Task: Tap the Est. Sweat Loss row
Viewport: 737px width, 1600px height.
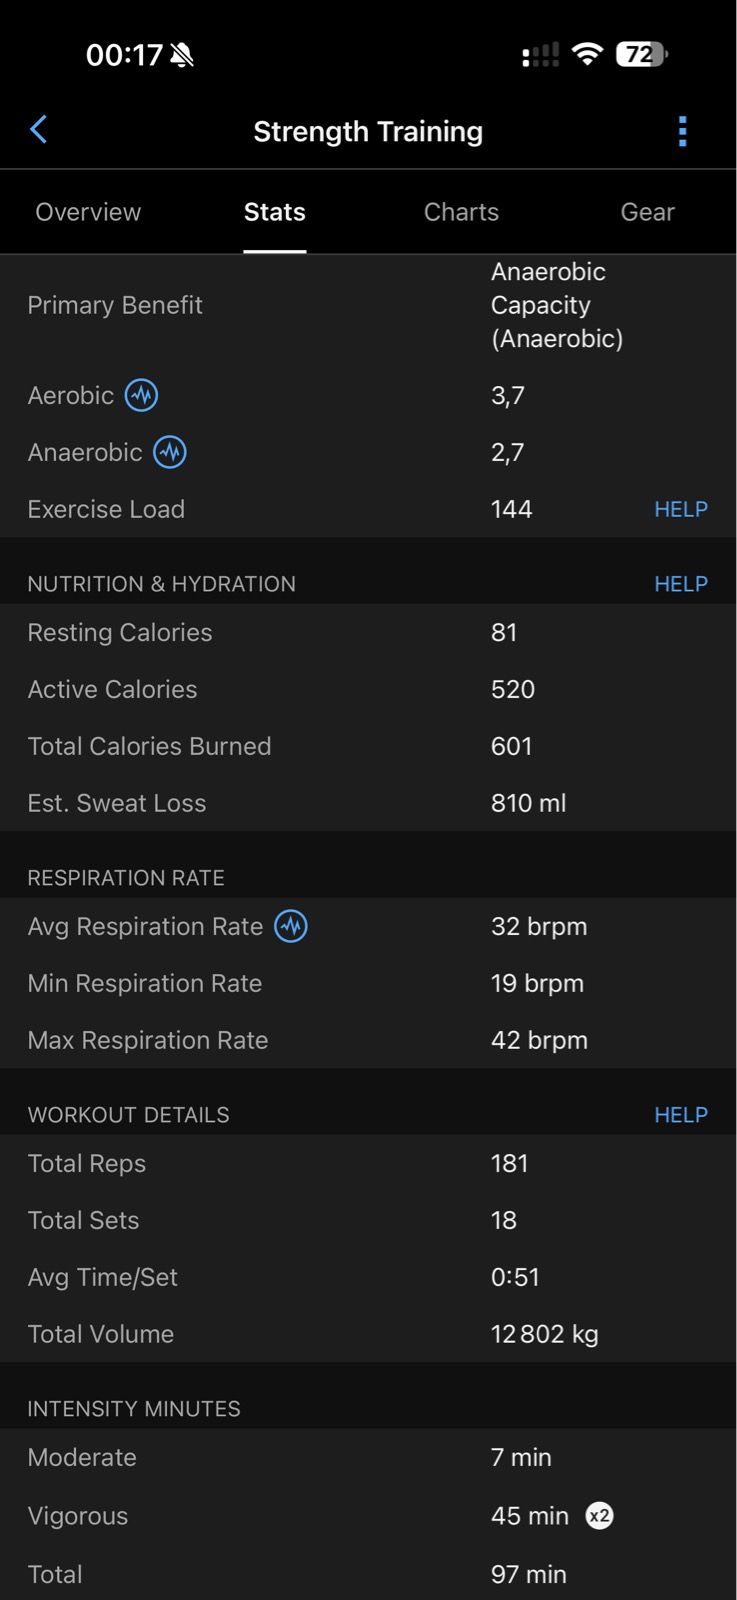Action: coord(368,803)
